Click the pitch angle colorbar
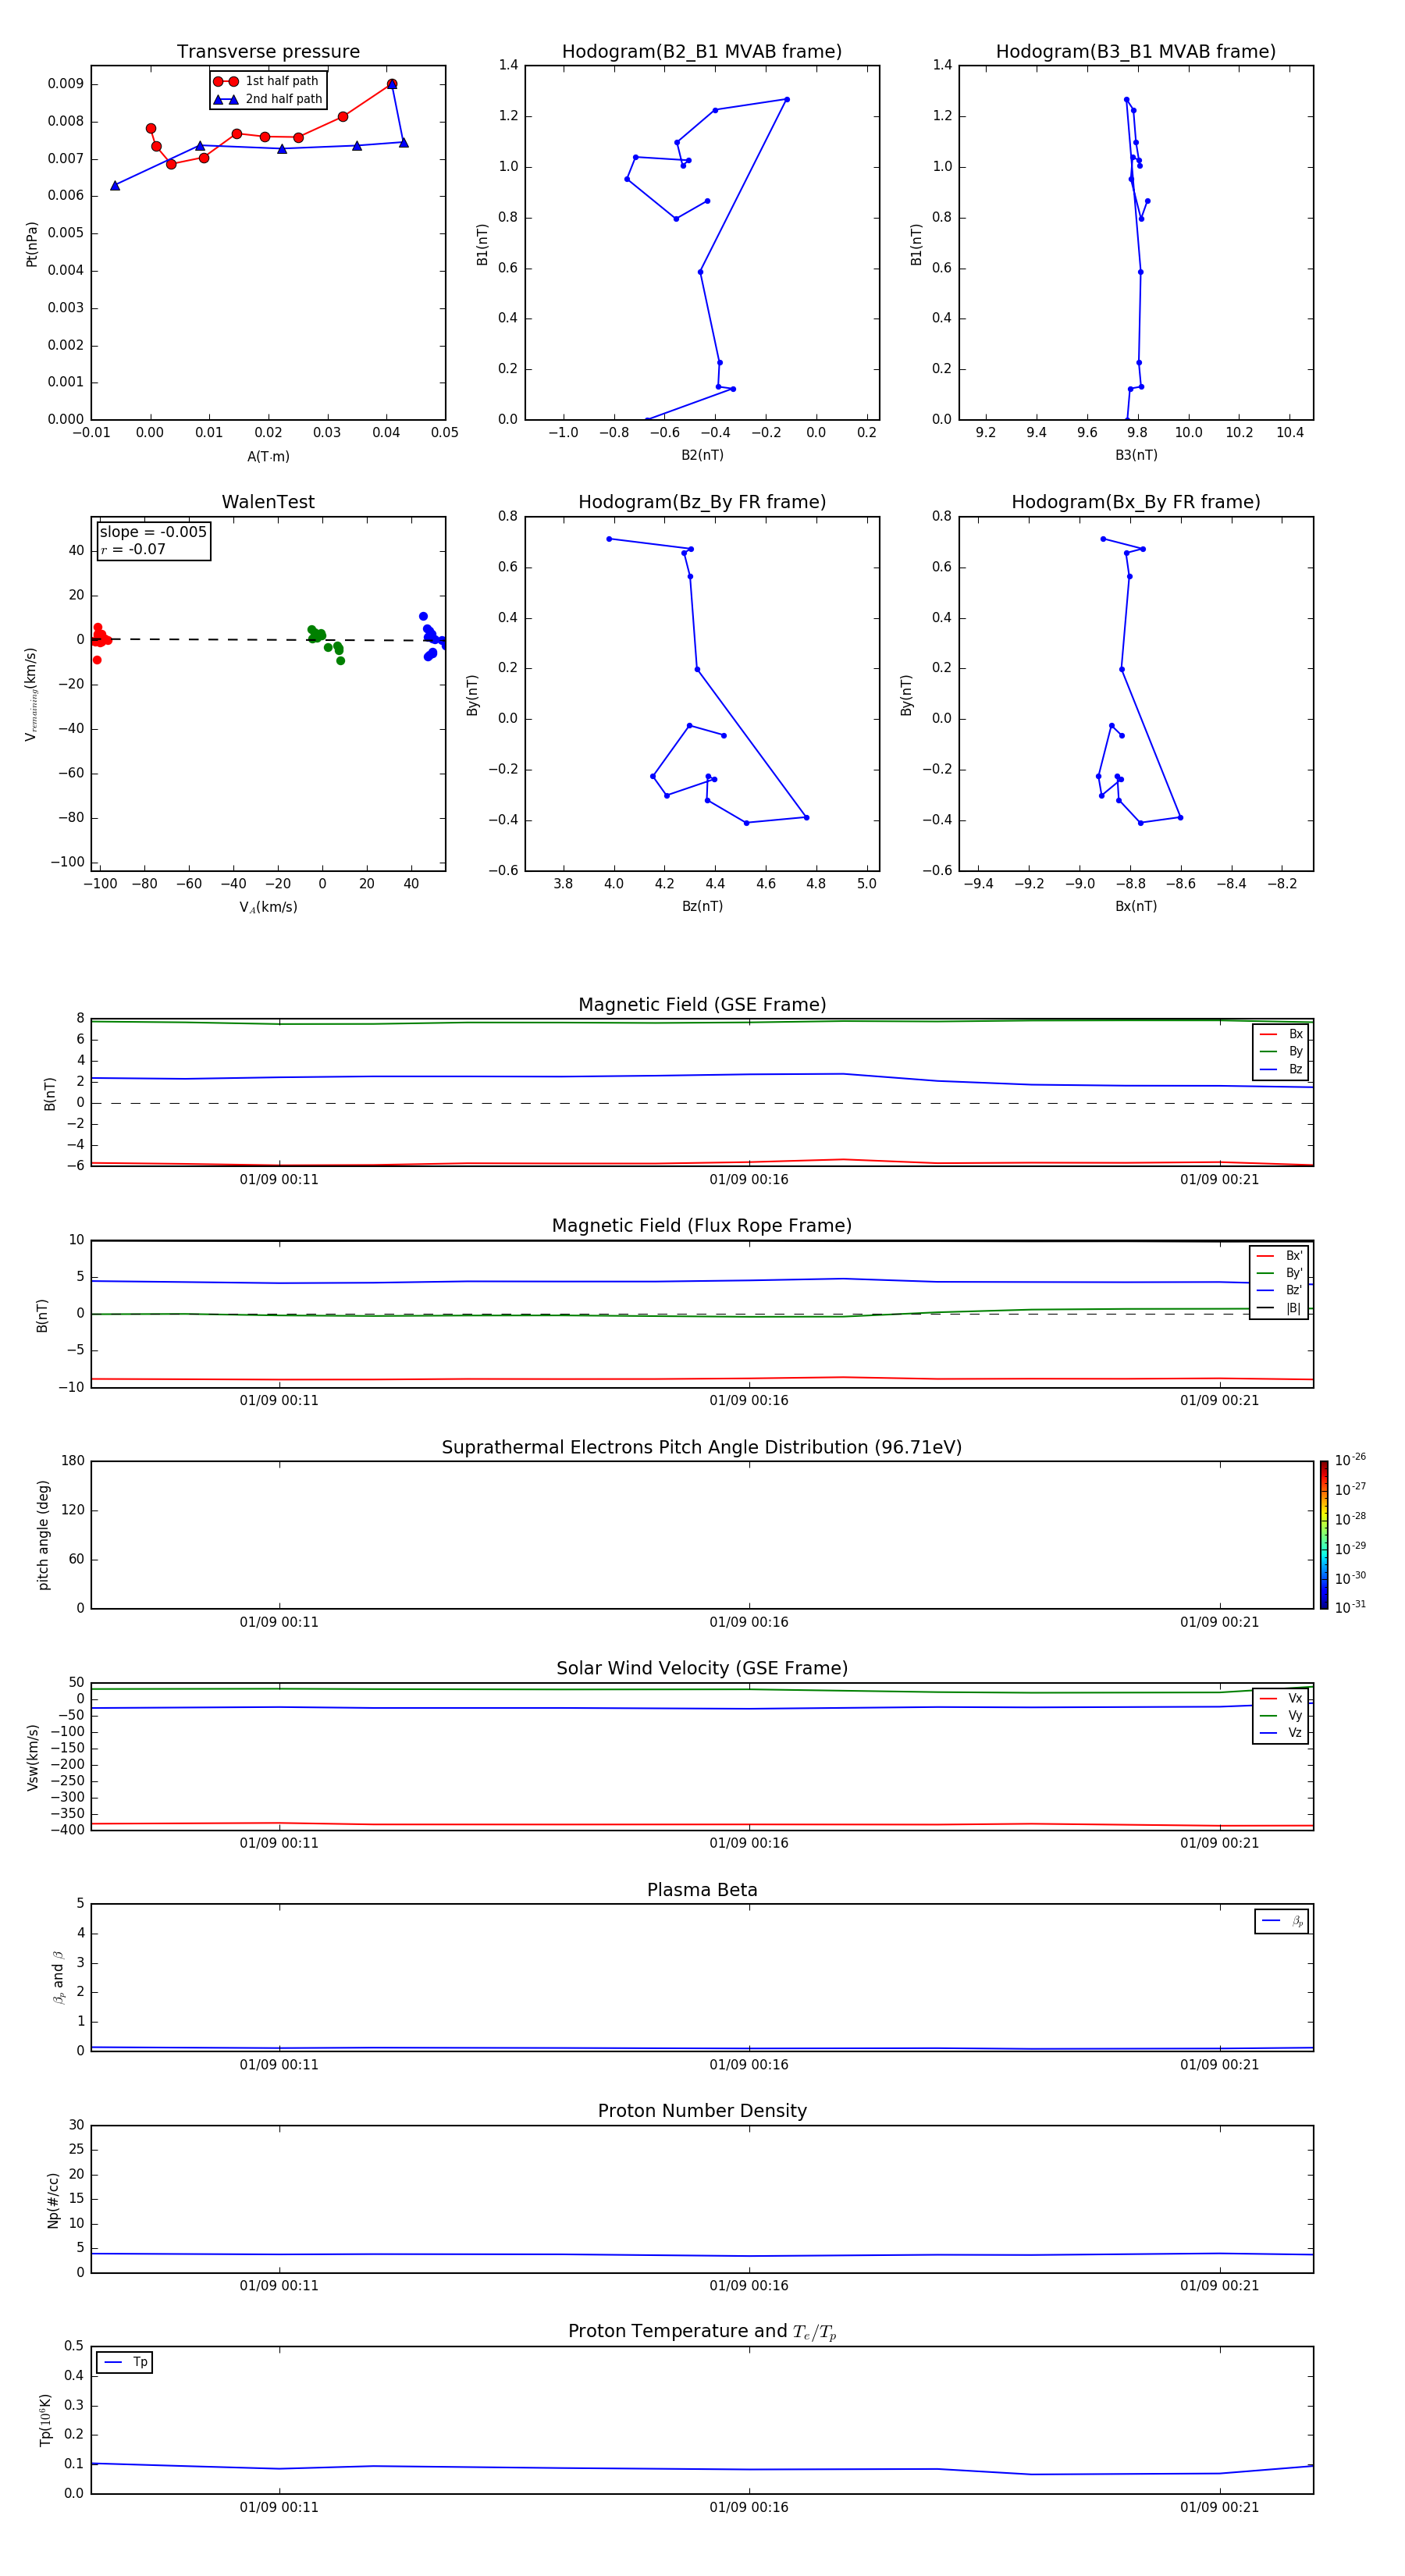The width and height of the screenshot is (1405, 2576). [x=1324, y=1535]
